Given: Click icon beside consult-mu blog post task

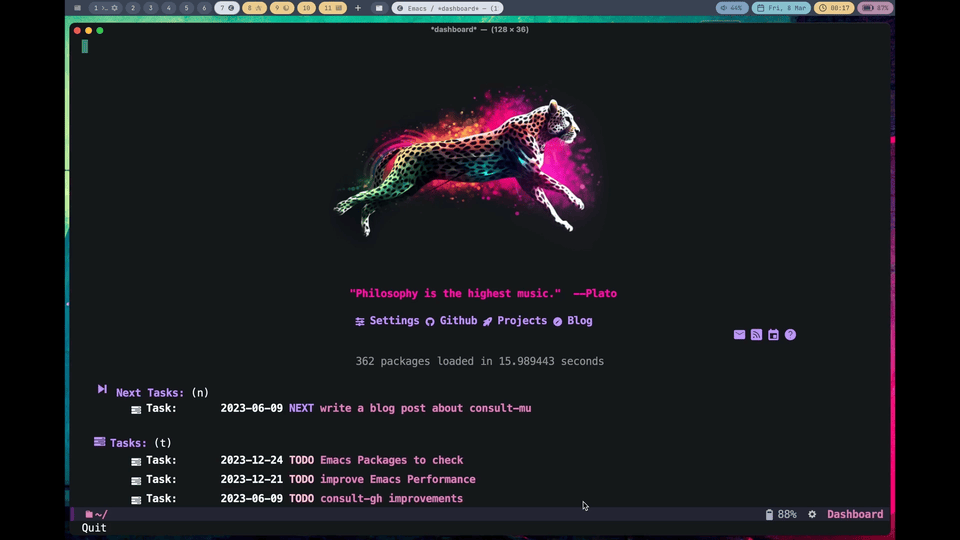Looking at the screenshot, I should (x=136, y=410).
